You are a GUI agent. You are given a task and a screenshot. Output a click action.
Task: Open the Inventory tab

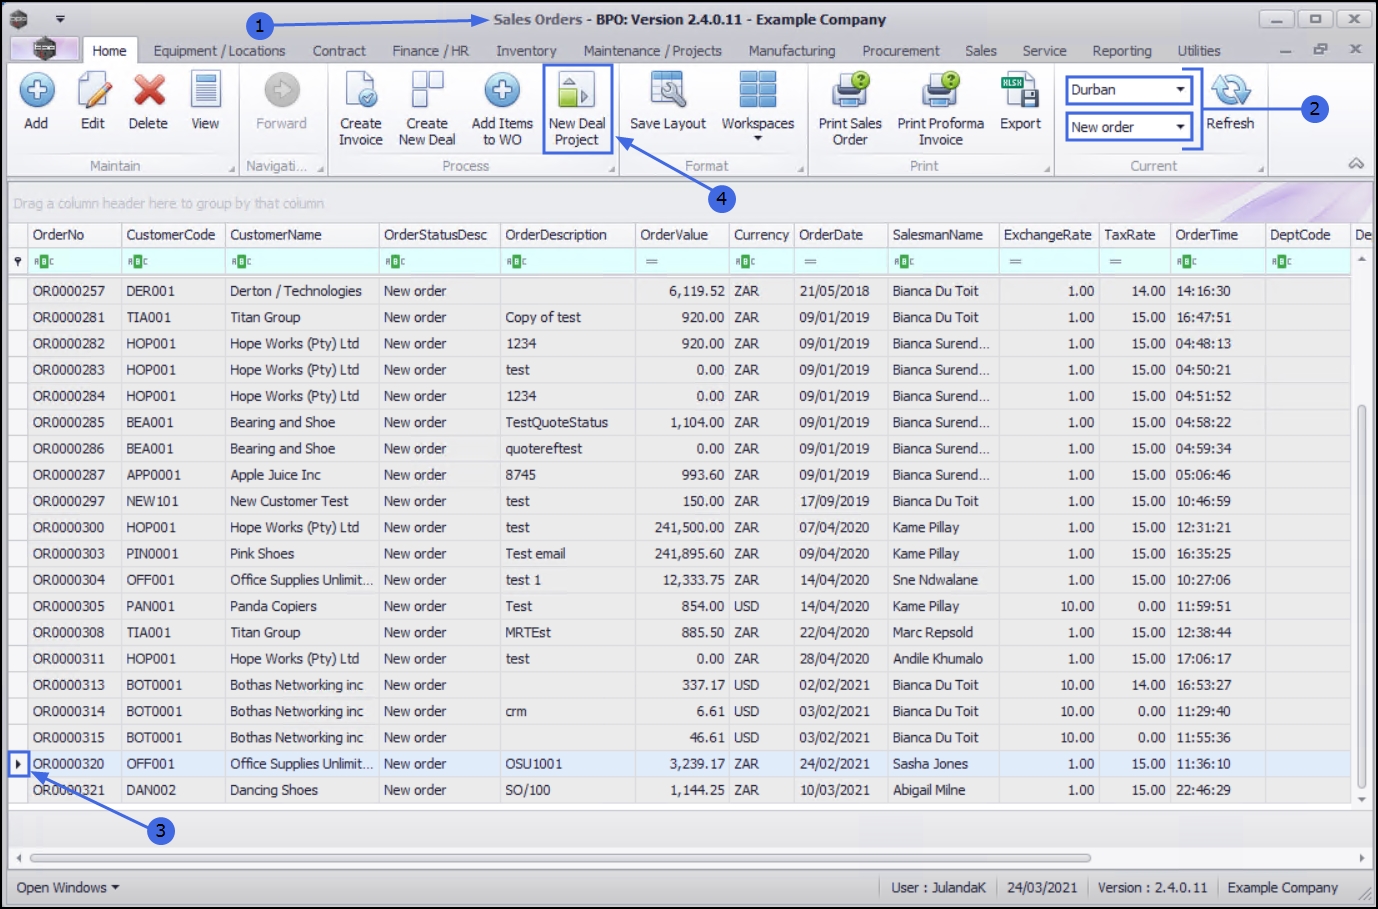[x=526, y=51]
